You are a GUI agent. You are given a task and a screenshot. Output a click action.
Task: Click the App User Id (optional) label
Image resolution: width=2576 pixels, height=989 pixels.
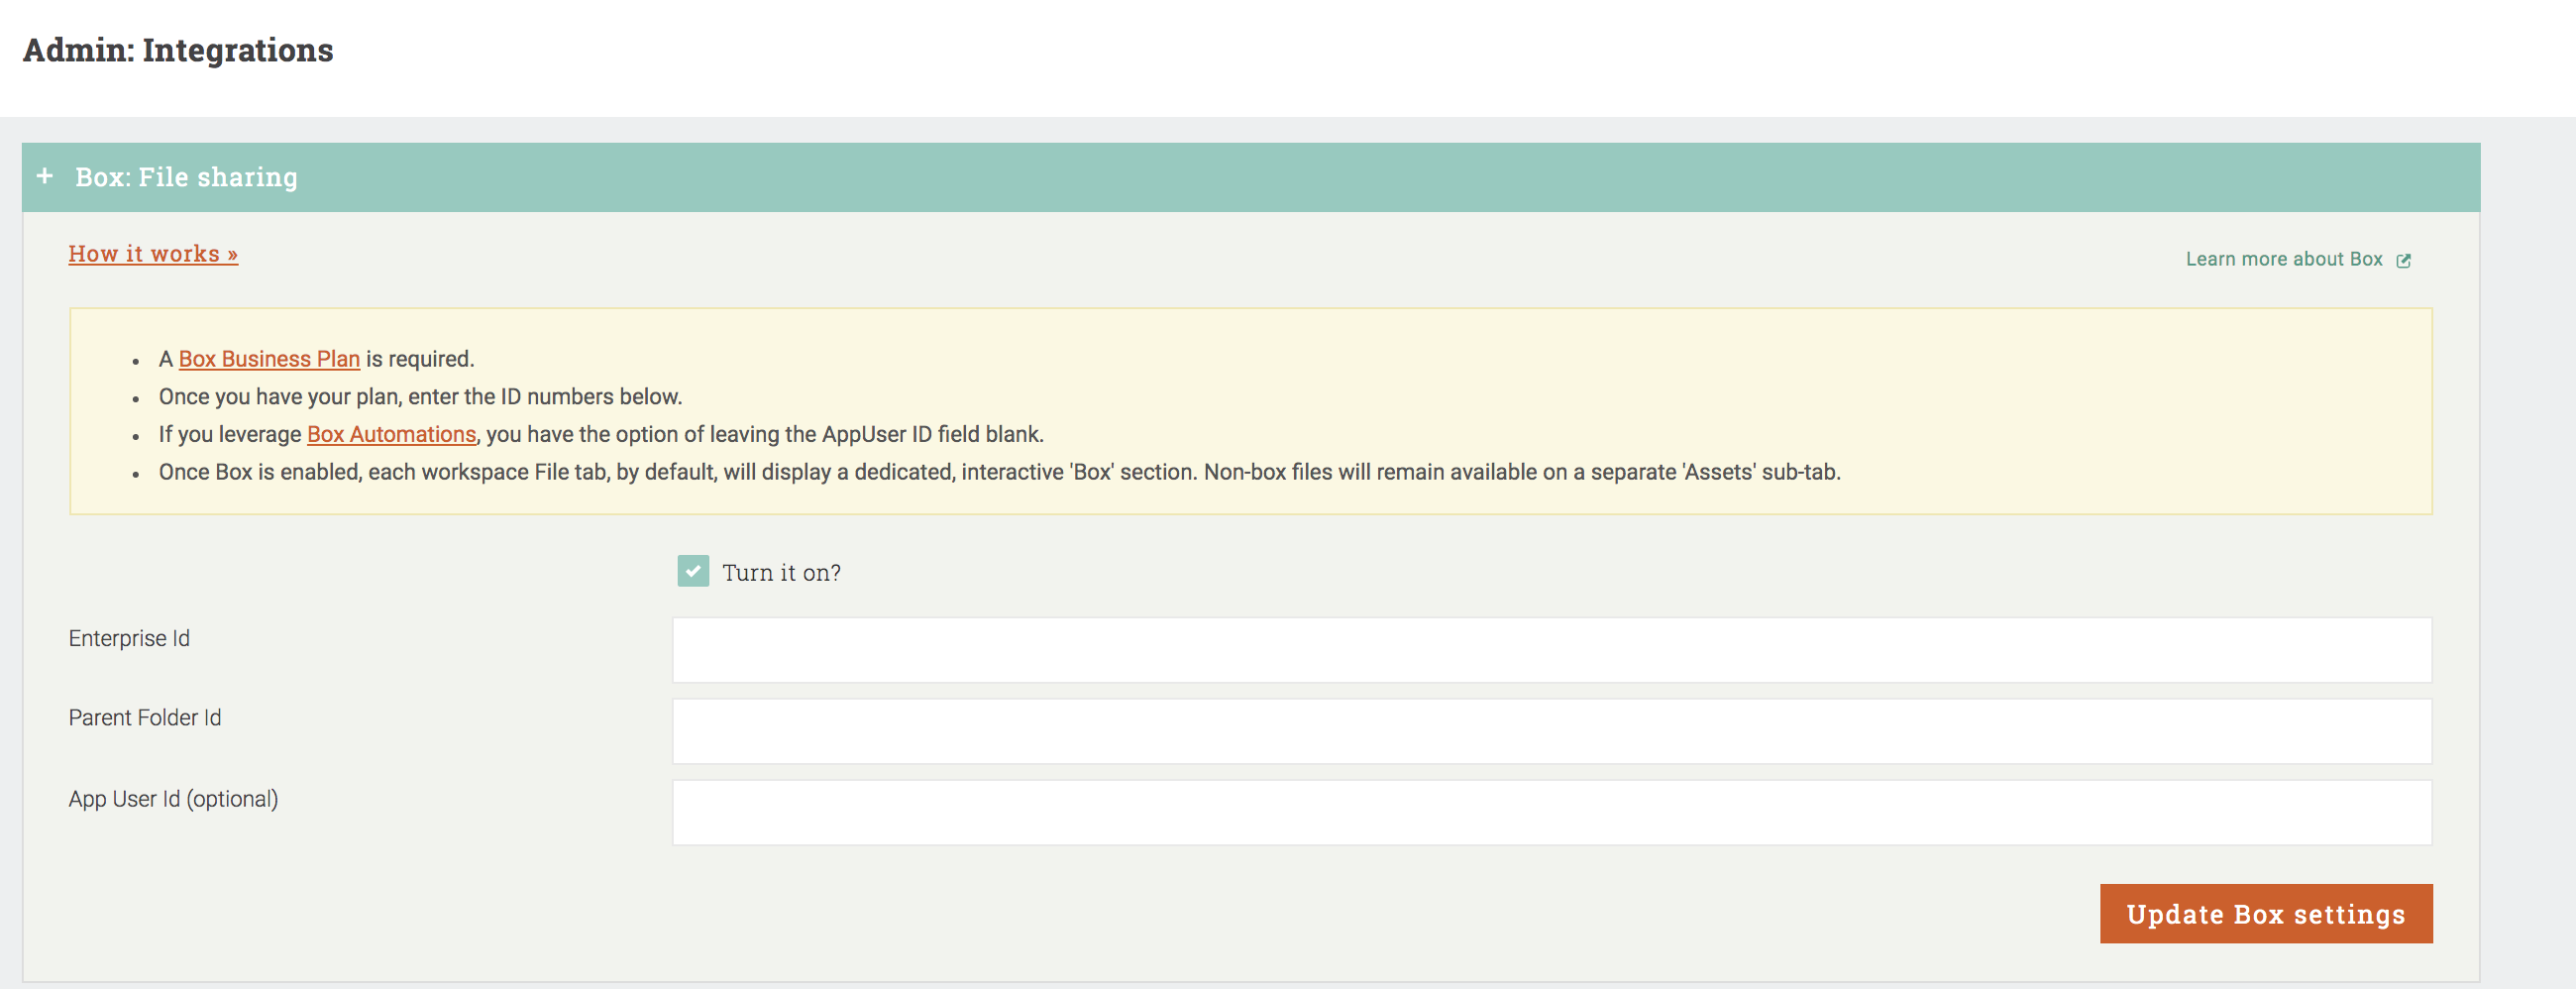coord(173,799)
